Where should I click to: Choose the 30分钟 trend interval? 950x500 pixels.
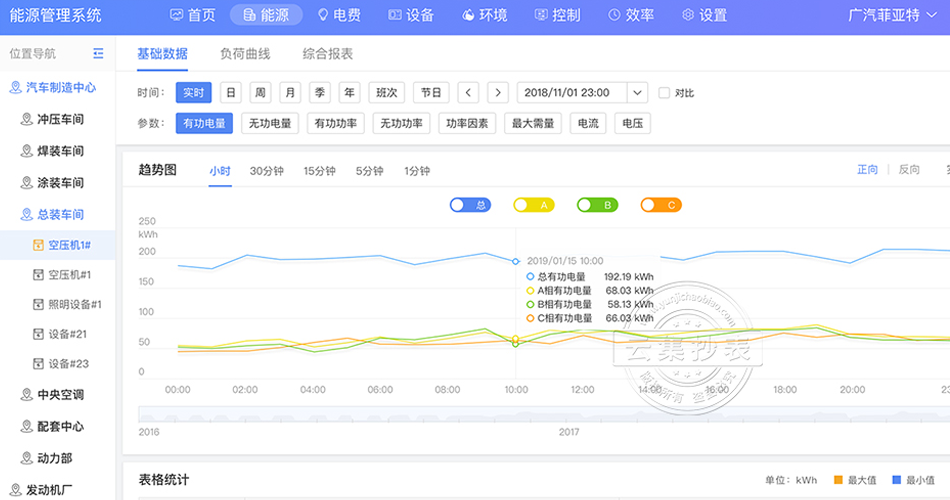tap(267, 171)
